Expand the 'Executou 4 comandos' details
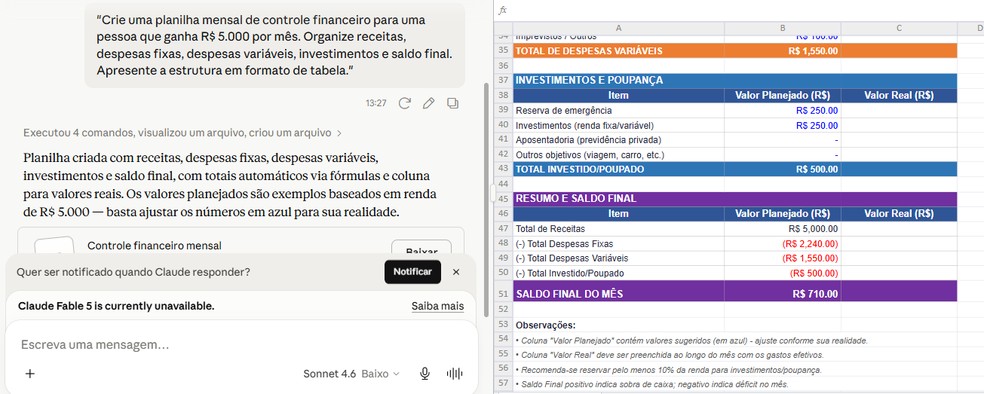This screenshot has height=394, width=984. click(x=183, y=133)
